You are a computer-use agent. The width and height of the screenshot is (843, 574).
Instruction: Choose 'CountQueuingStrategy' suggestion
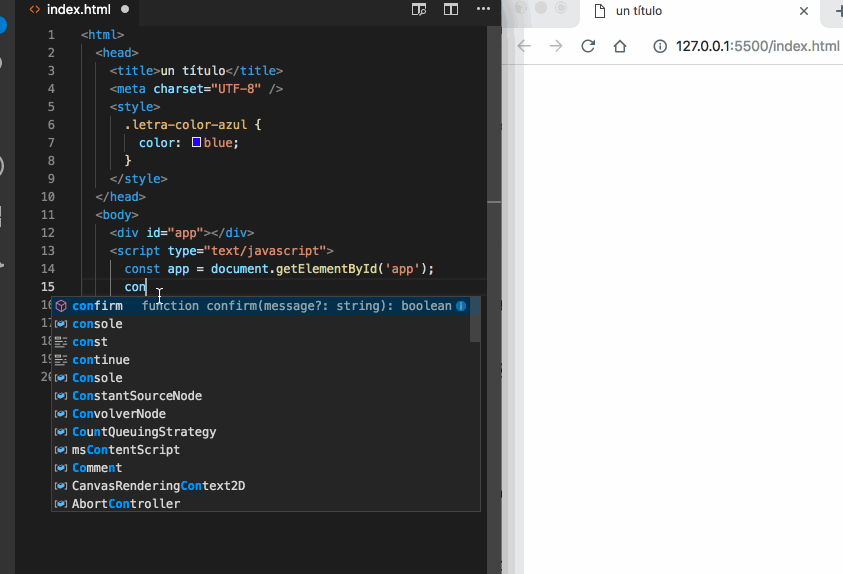click(x=260, y=432)
